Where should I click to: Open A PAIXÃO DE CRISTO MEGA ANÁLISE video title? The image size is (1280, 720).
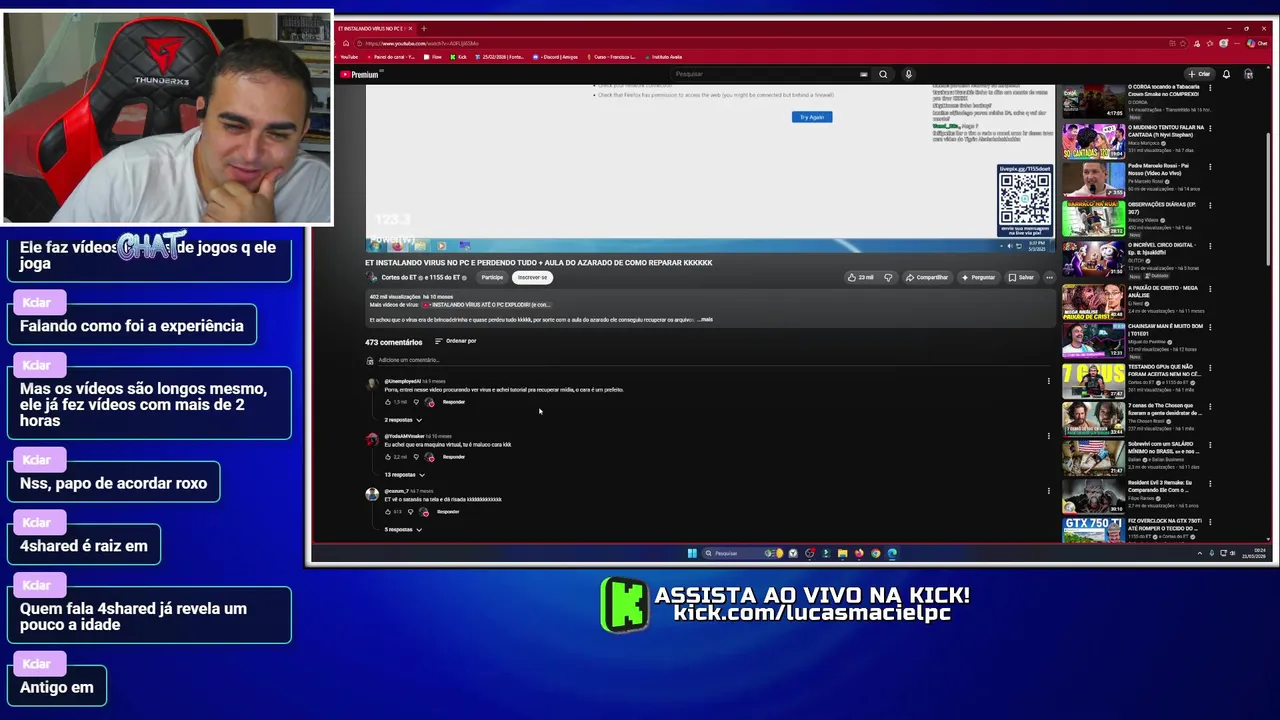[x=1163, y=291]
